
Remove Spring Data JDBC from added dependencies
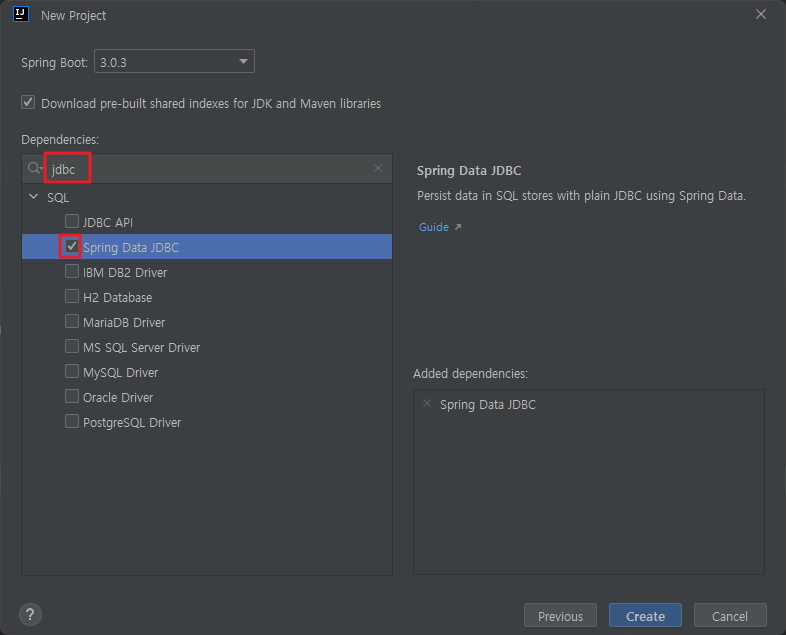427,403
